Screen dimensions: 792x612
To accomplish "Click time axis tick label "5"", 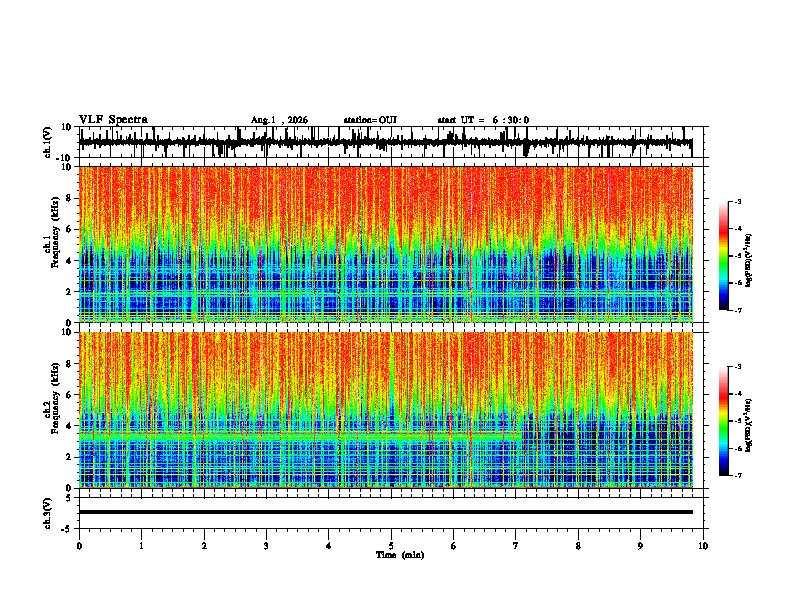I will coord(391,546).
